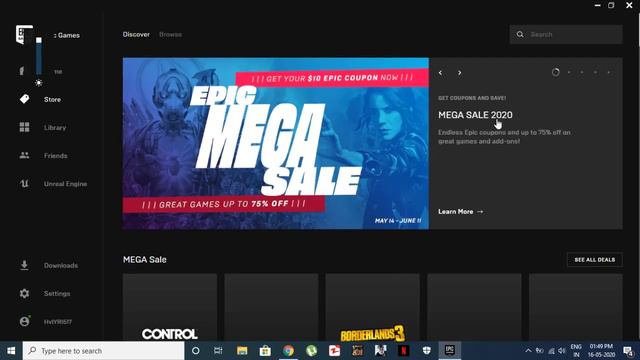The height and width of the screenshot is (360, 640).
Task: Click the SEE ALL DEALS button
Action: [x=595, y=260]
